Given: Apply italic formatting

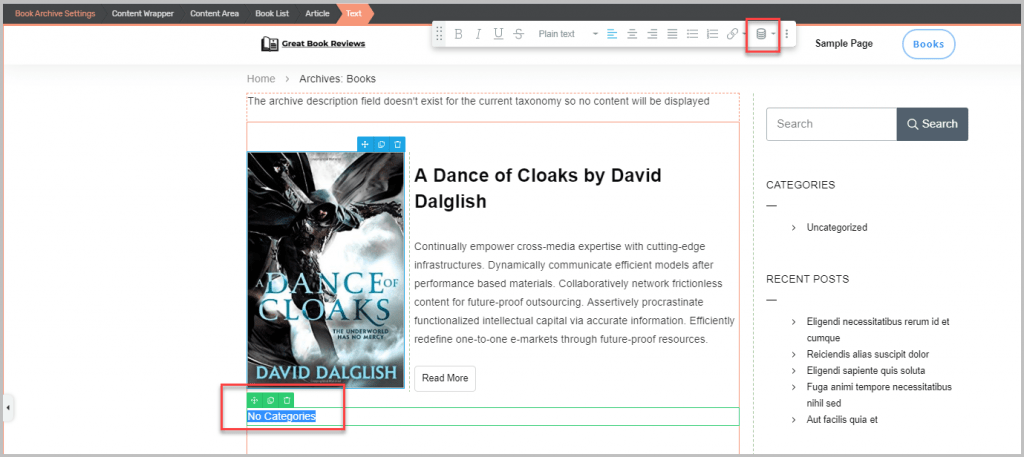Looking at the screenshot, I should point(478,34).
